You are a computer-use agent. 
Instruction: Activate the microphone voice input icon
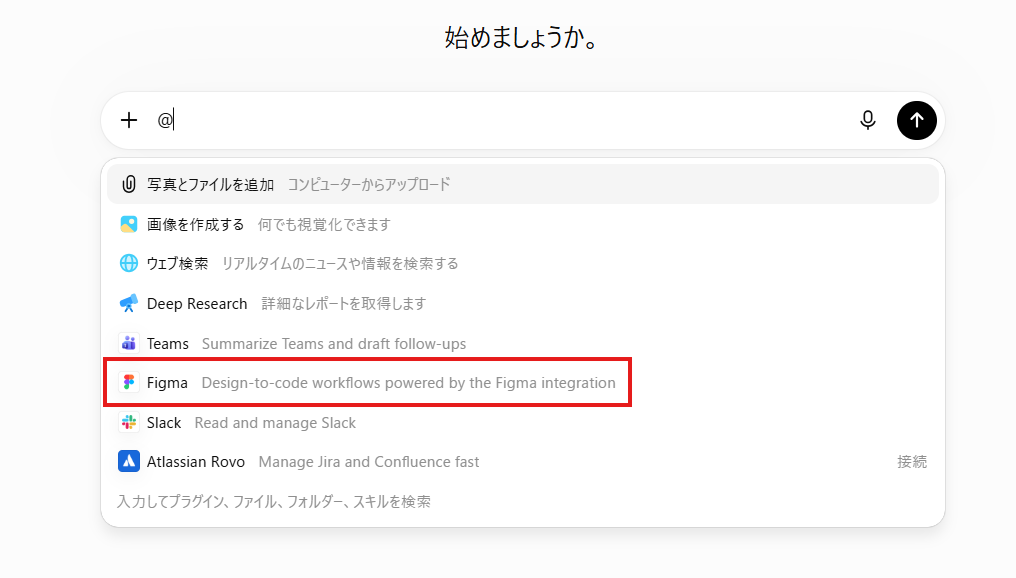(868, 120)
